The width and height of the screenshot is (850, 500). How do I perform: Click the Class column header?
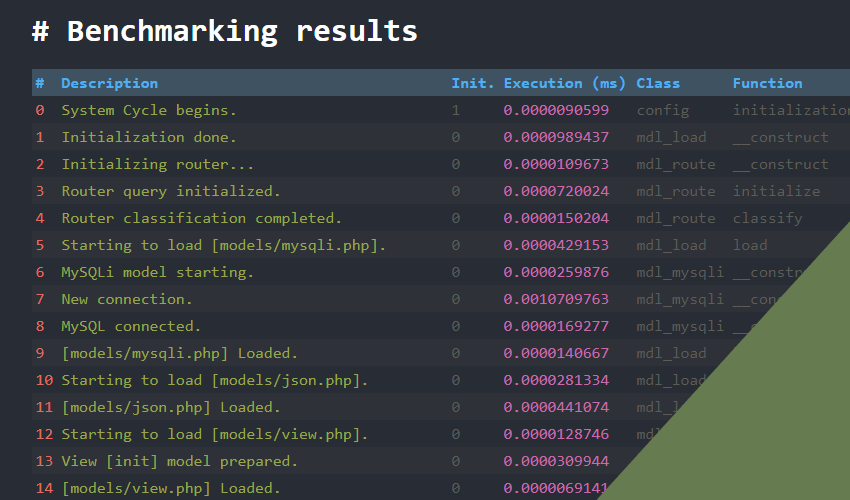coord(658,83)
